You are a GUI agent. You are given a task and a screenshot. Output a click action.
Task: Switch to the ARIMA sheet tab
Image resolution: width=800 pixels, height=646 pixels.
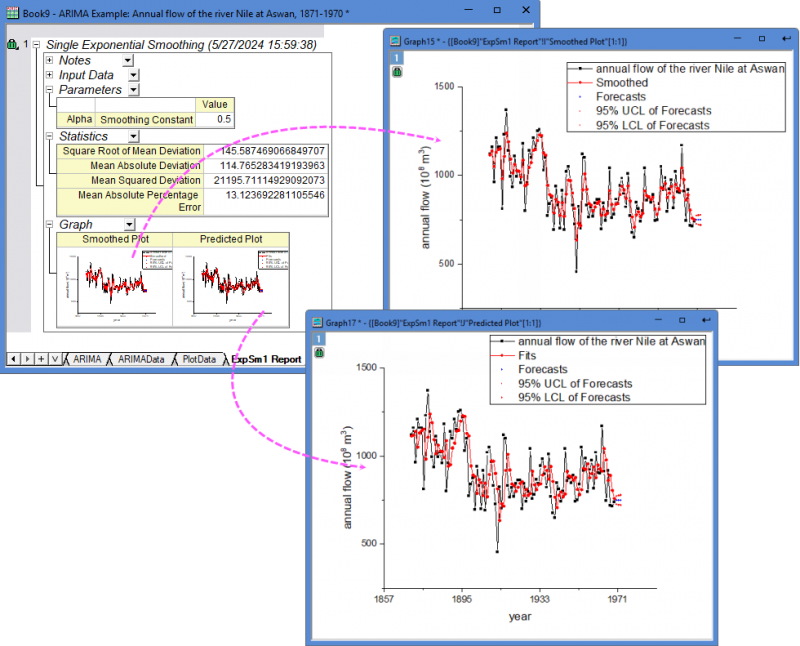tap(87, 359)
